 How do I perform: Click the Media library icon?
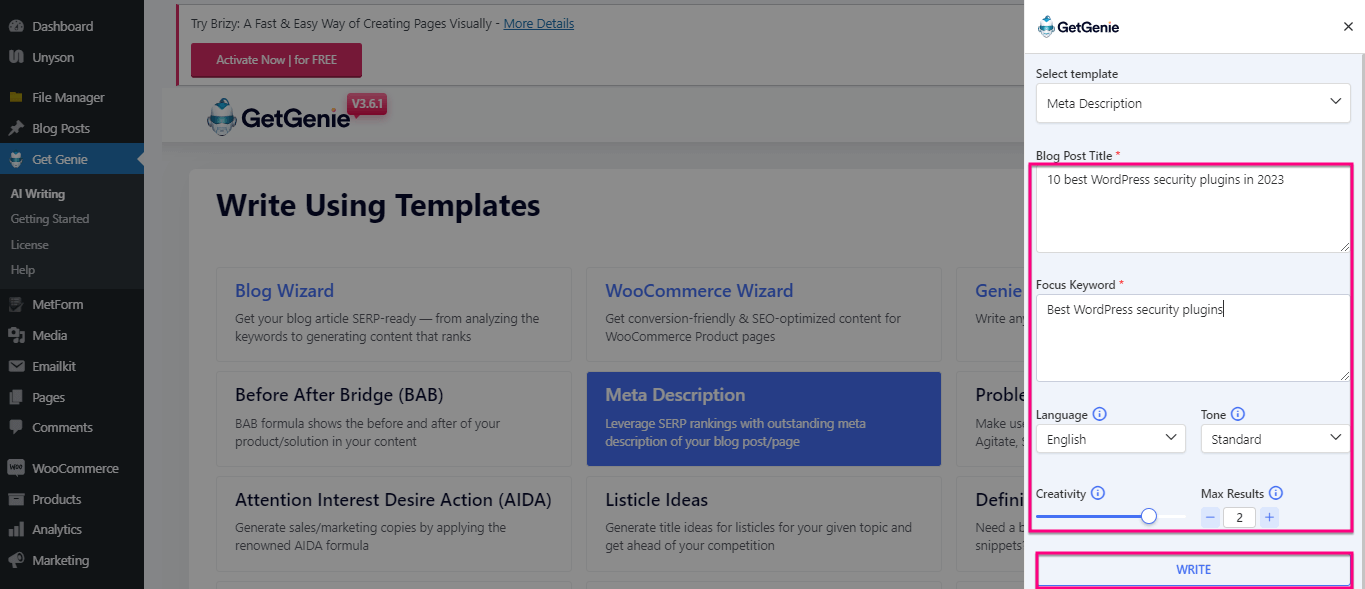16,335
